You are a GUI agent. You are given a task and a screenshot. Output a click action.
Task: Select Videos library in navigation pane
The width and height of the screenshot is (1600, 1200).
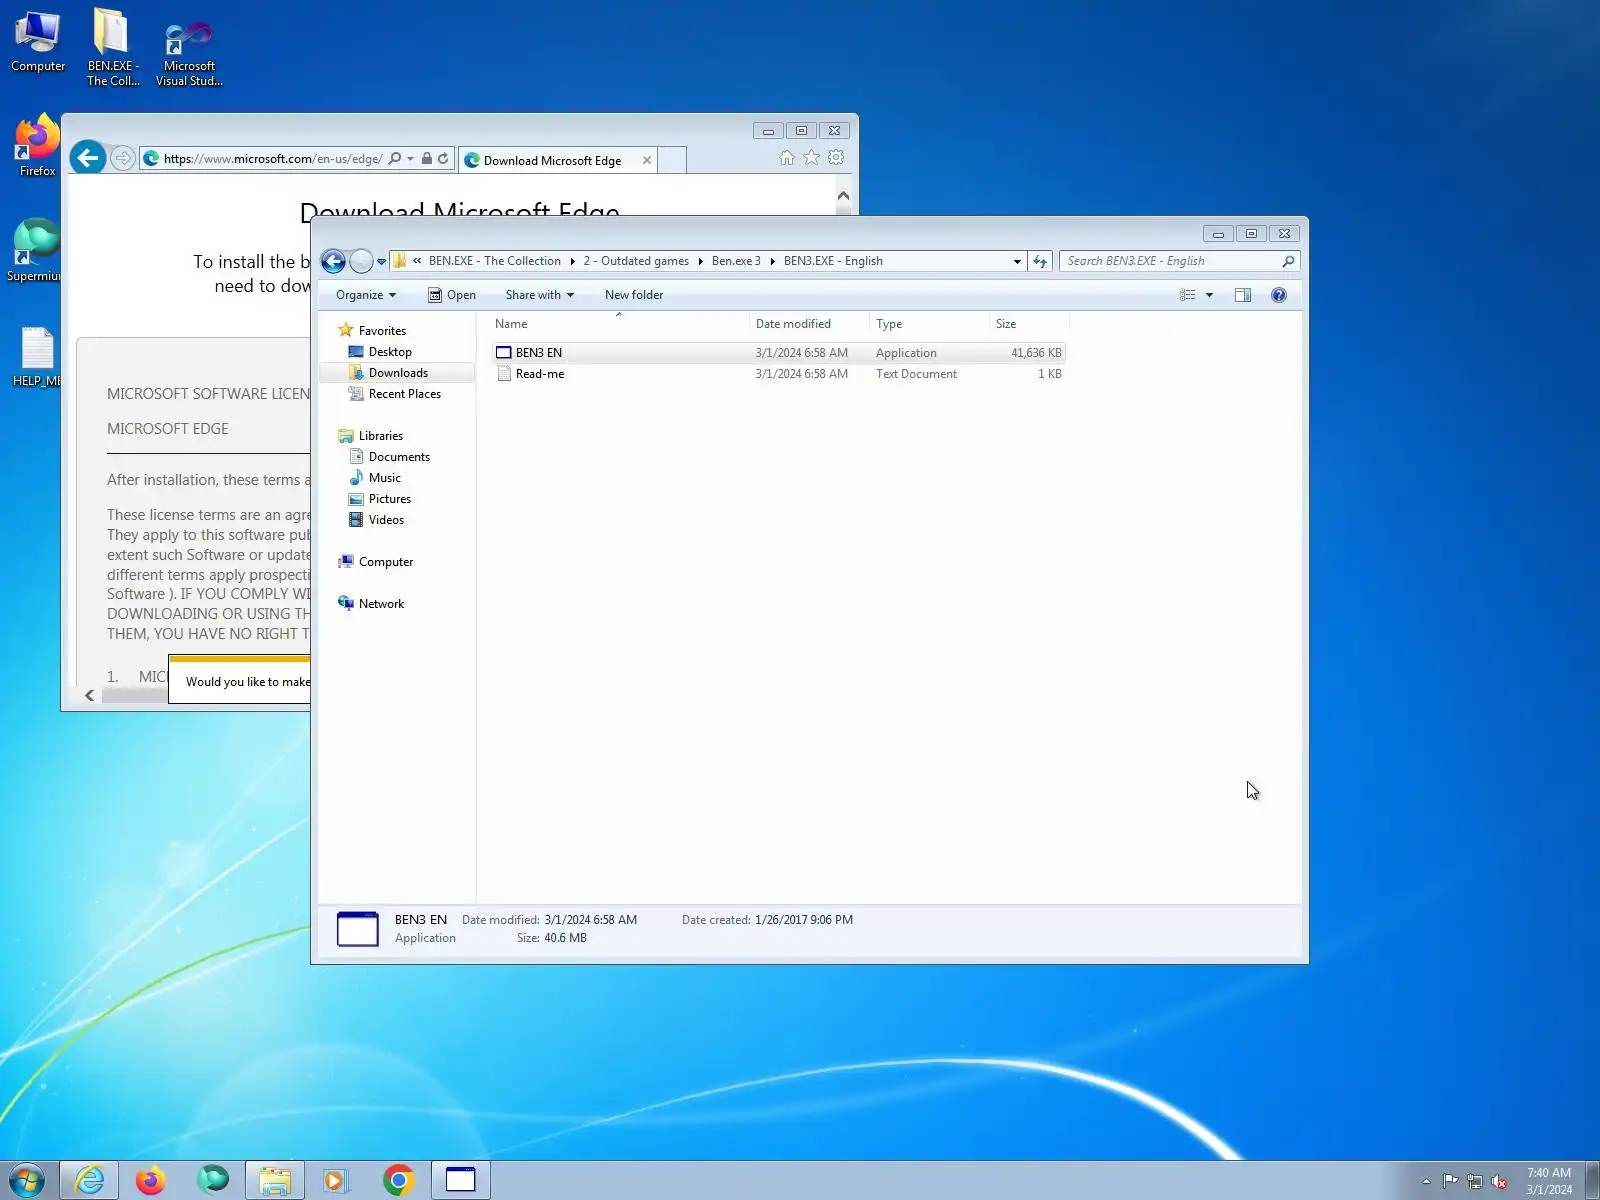click(x=386, y=520)
